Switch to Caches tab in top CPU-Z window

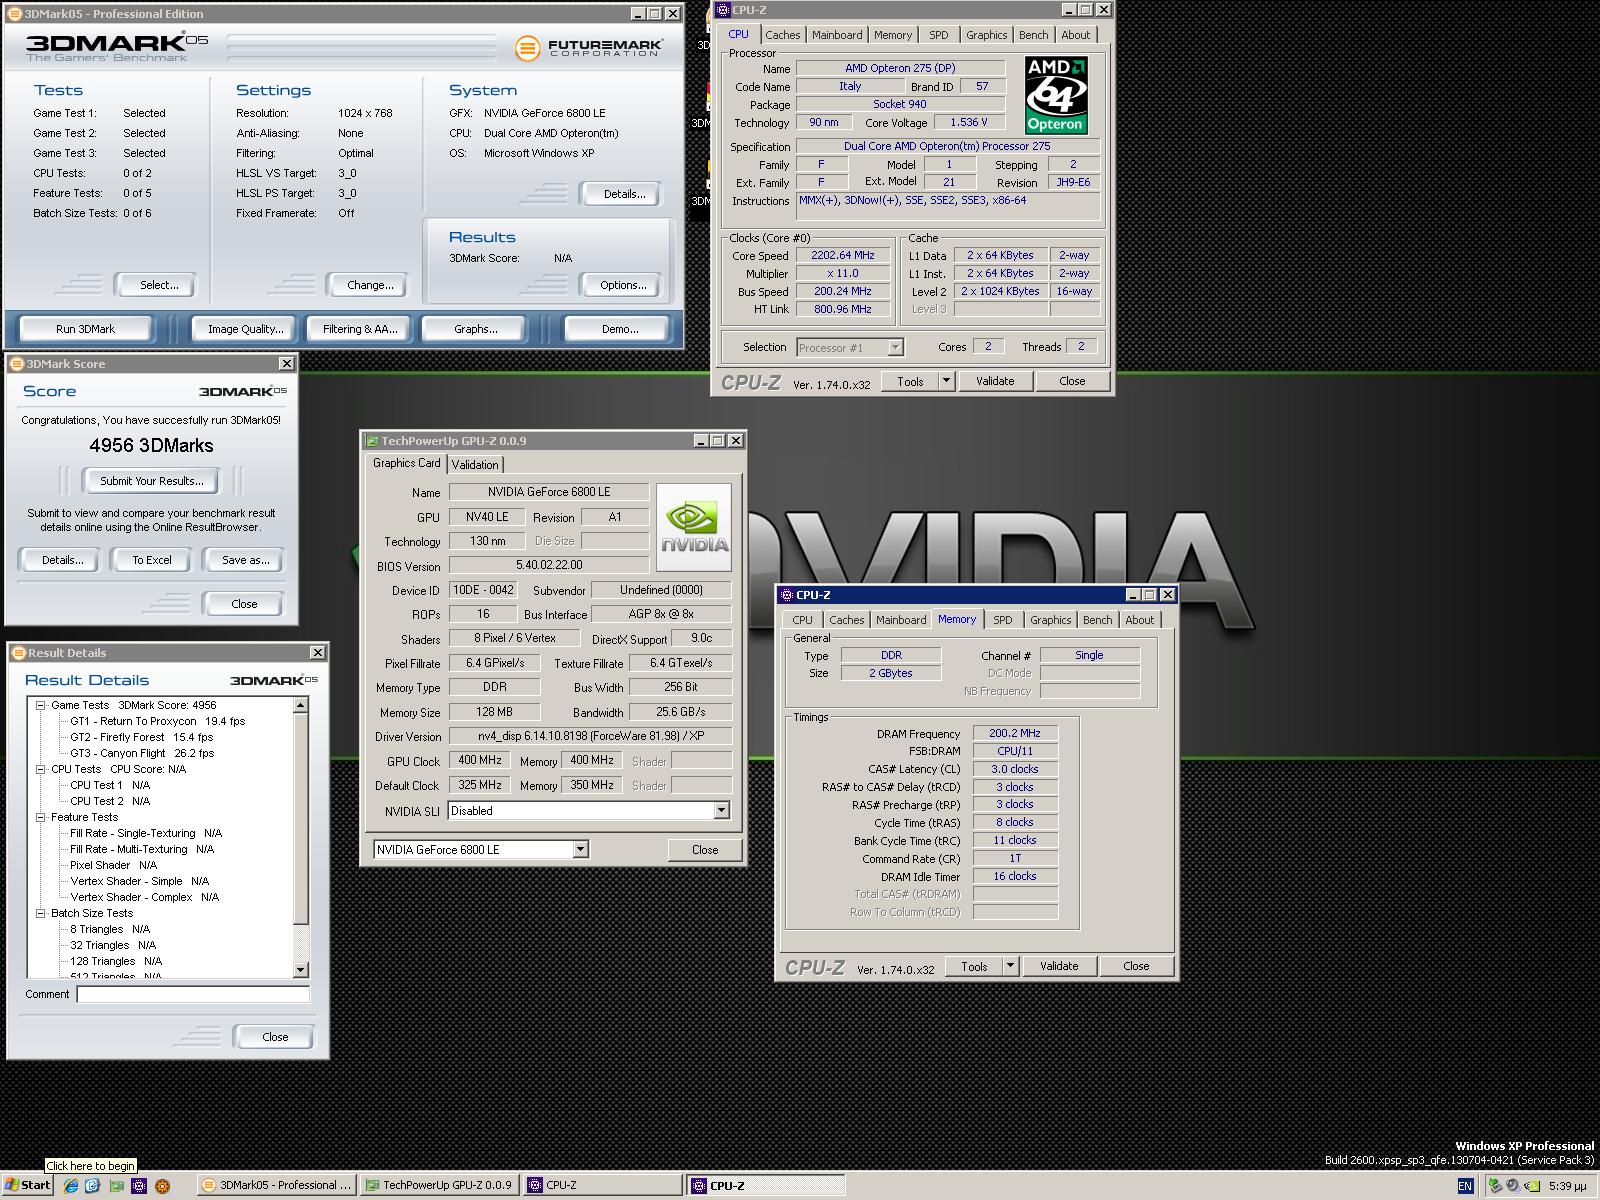click(x=783, y=35)
